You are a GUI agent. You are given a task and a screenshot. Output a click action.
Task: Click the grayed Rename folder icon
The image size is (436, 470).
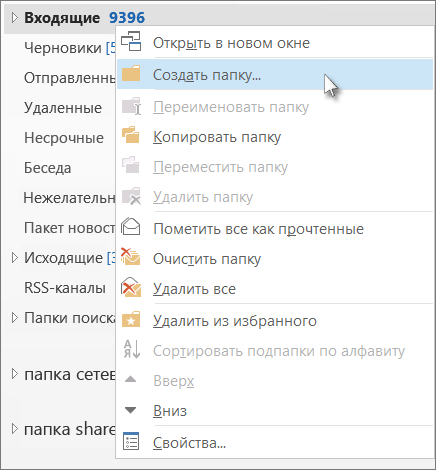[131, 106]
